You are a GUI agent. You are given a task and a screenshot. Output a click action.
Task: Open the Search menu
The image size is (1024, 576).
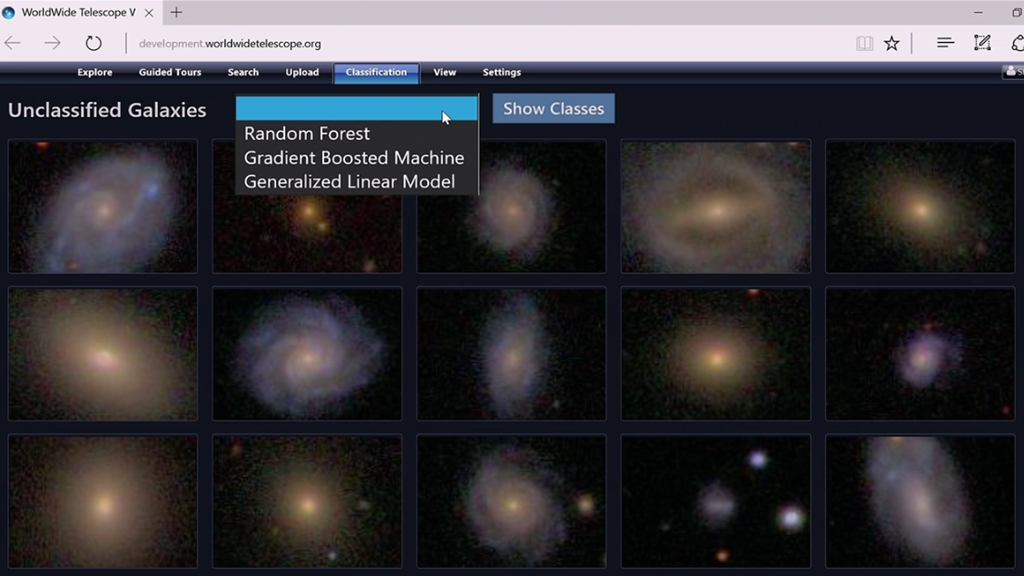click(243, 72)
